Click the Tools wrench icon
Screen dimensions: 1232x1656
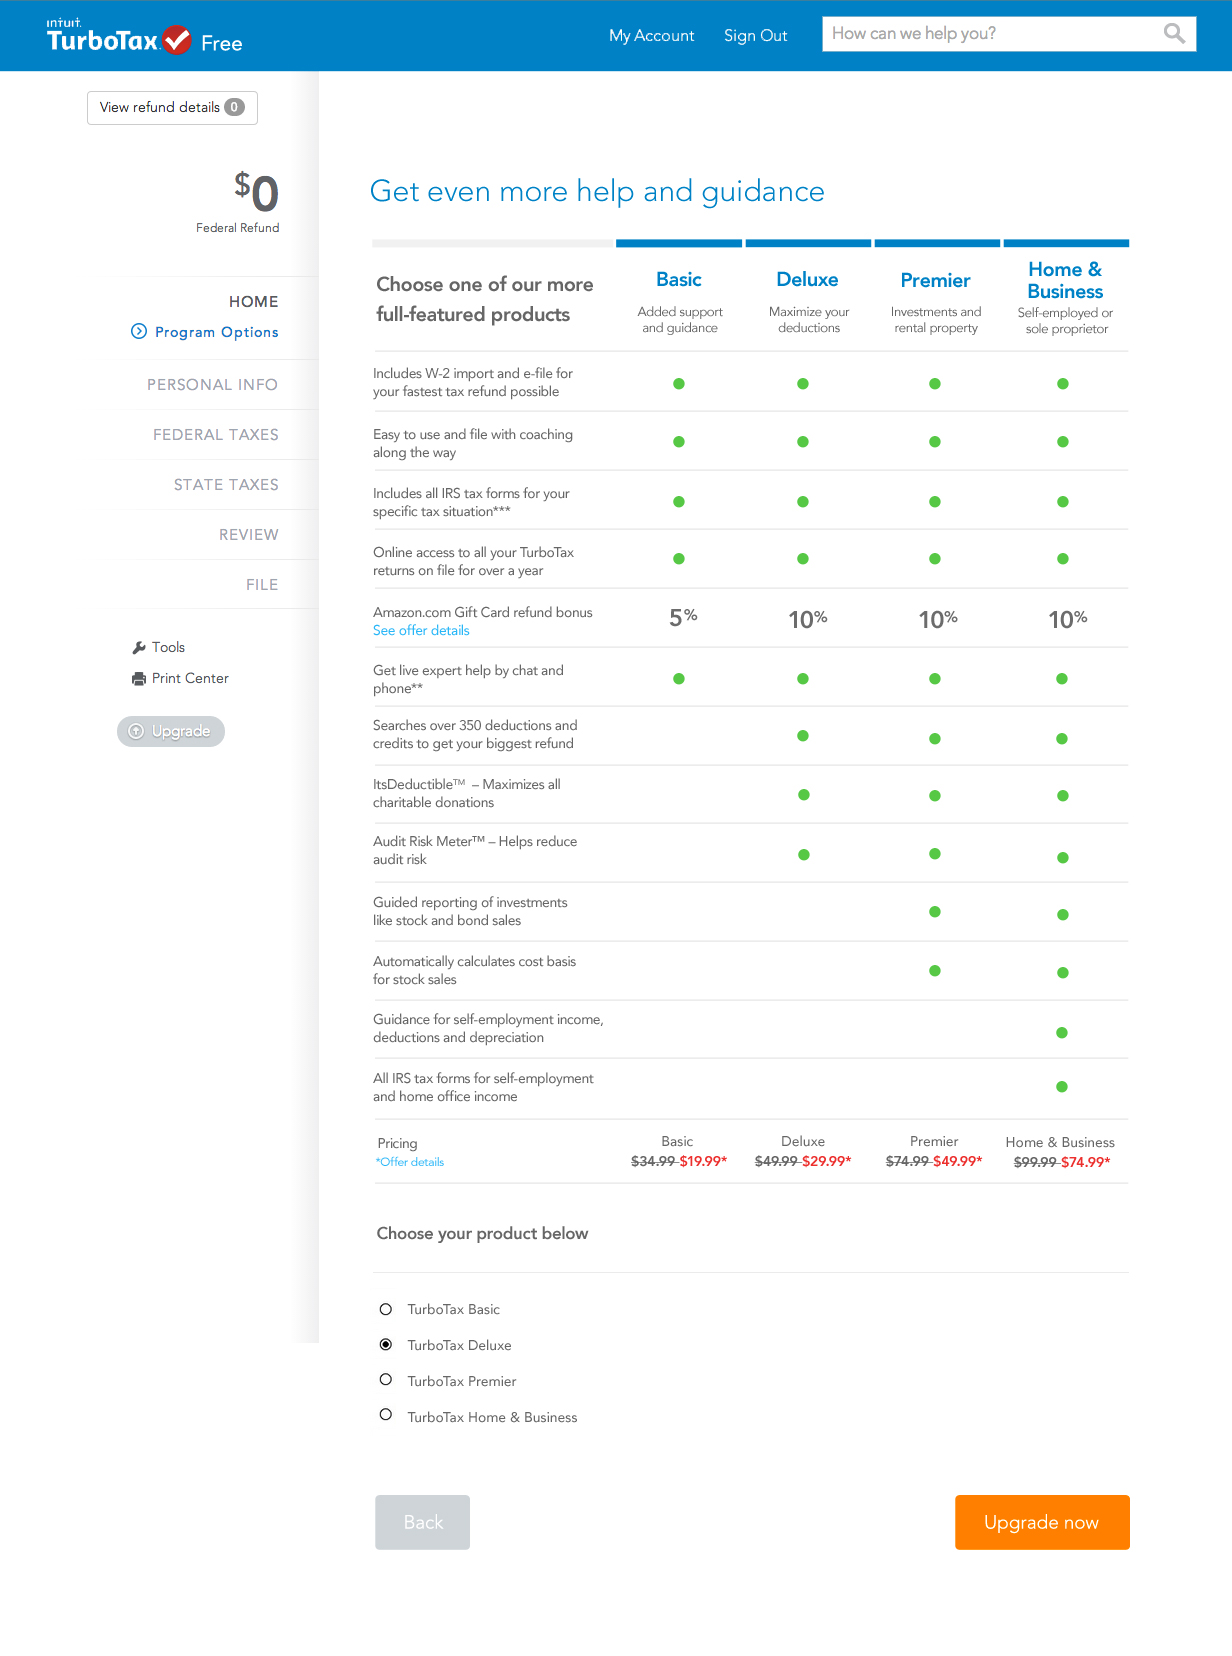click(139, 648)
